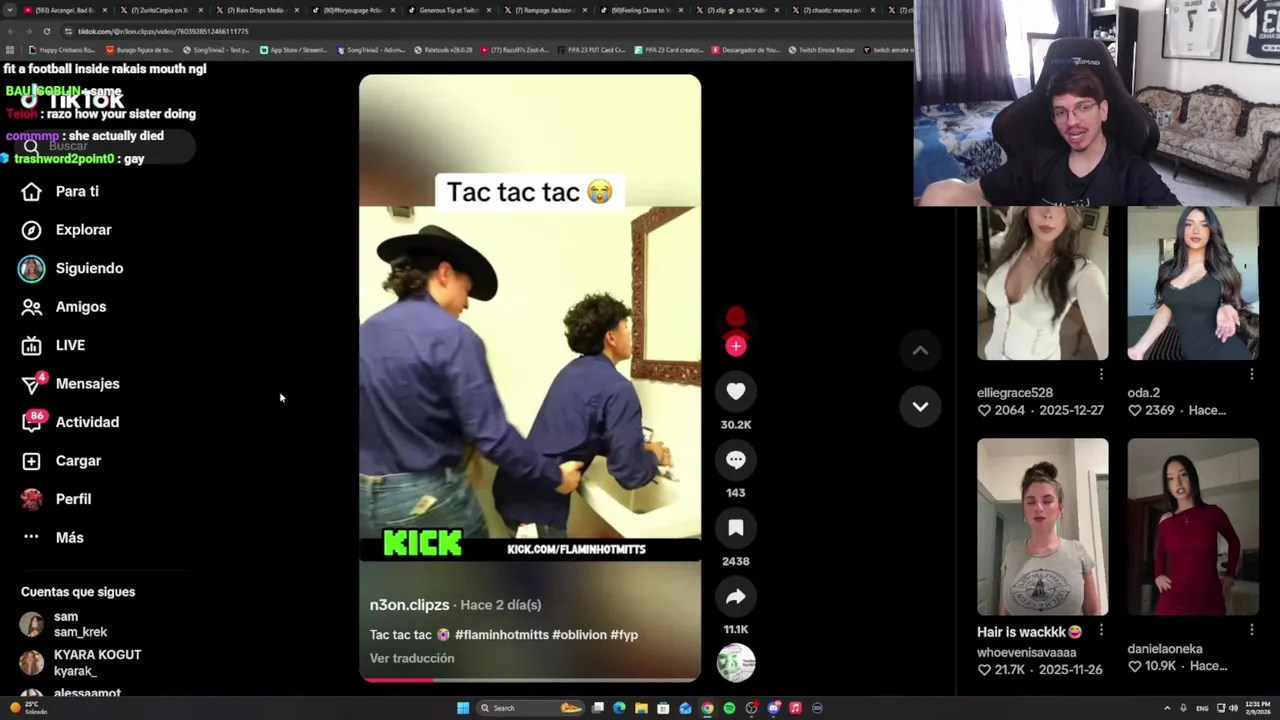Viewport: 1280px width, 720px height.
Task: Open the Explorar compass icon
Action: 32,230
